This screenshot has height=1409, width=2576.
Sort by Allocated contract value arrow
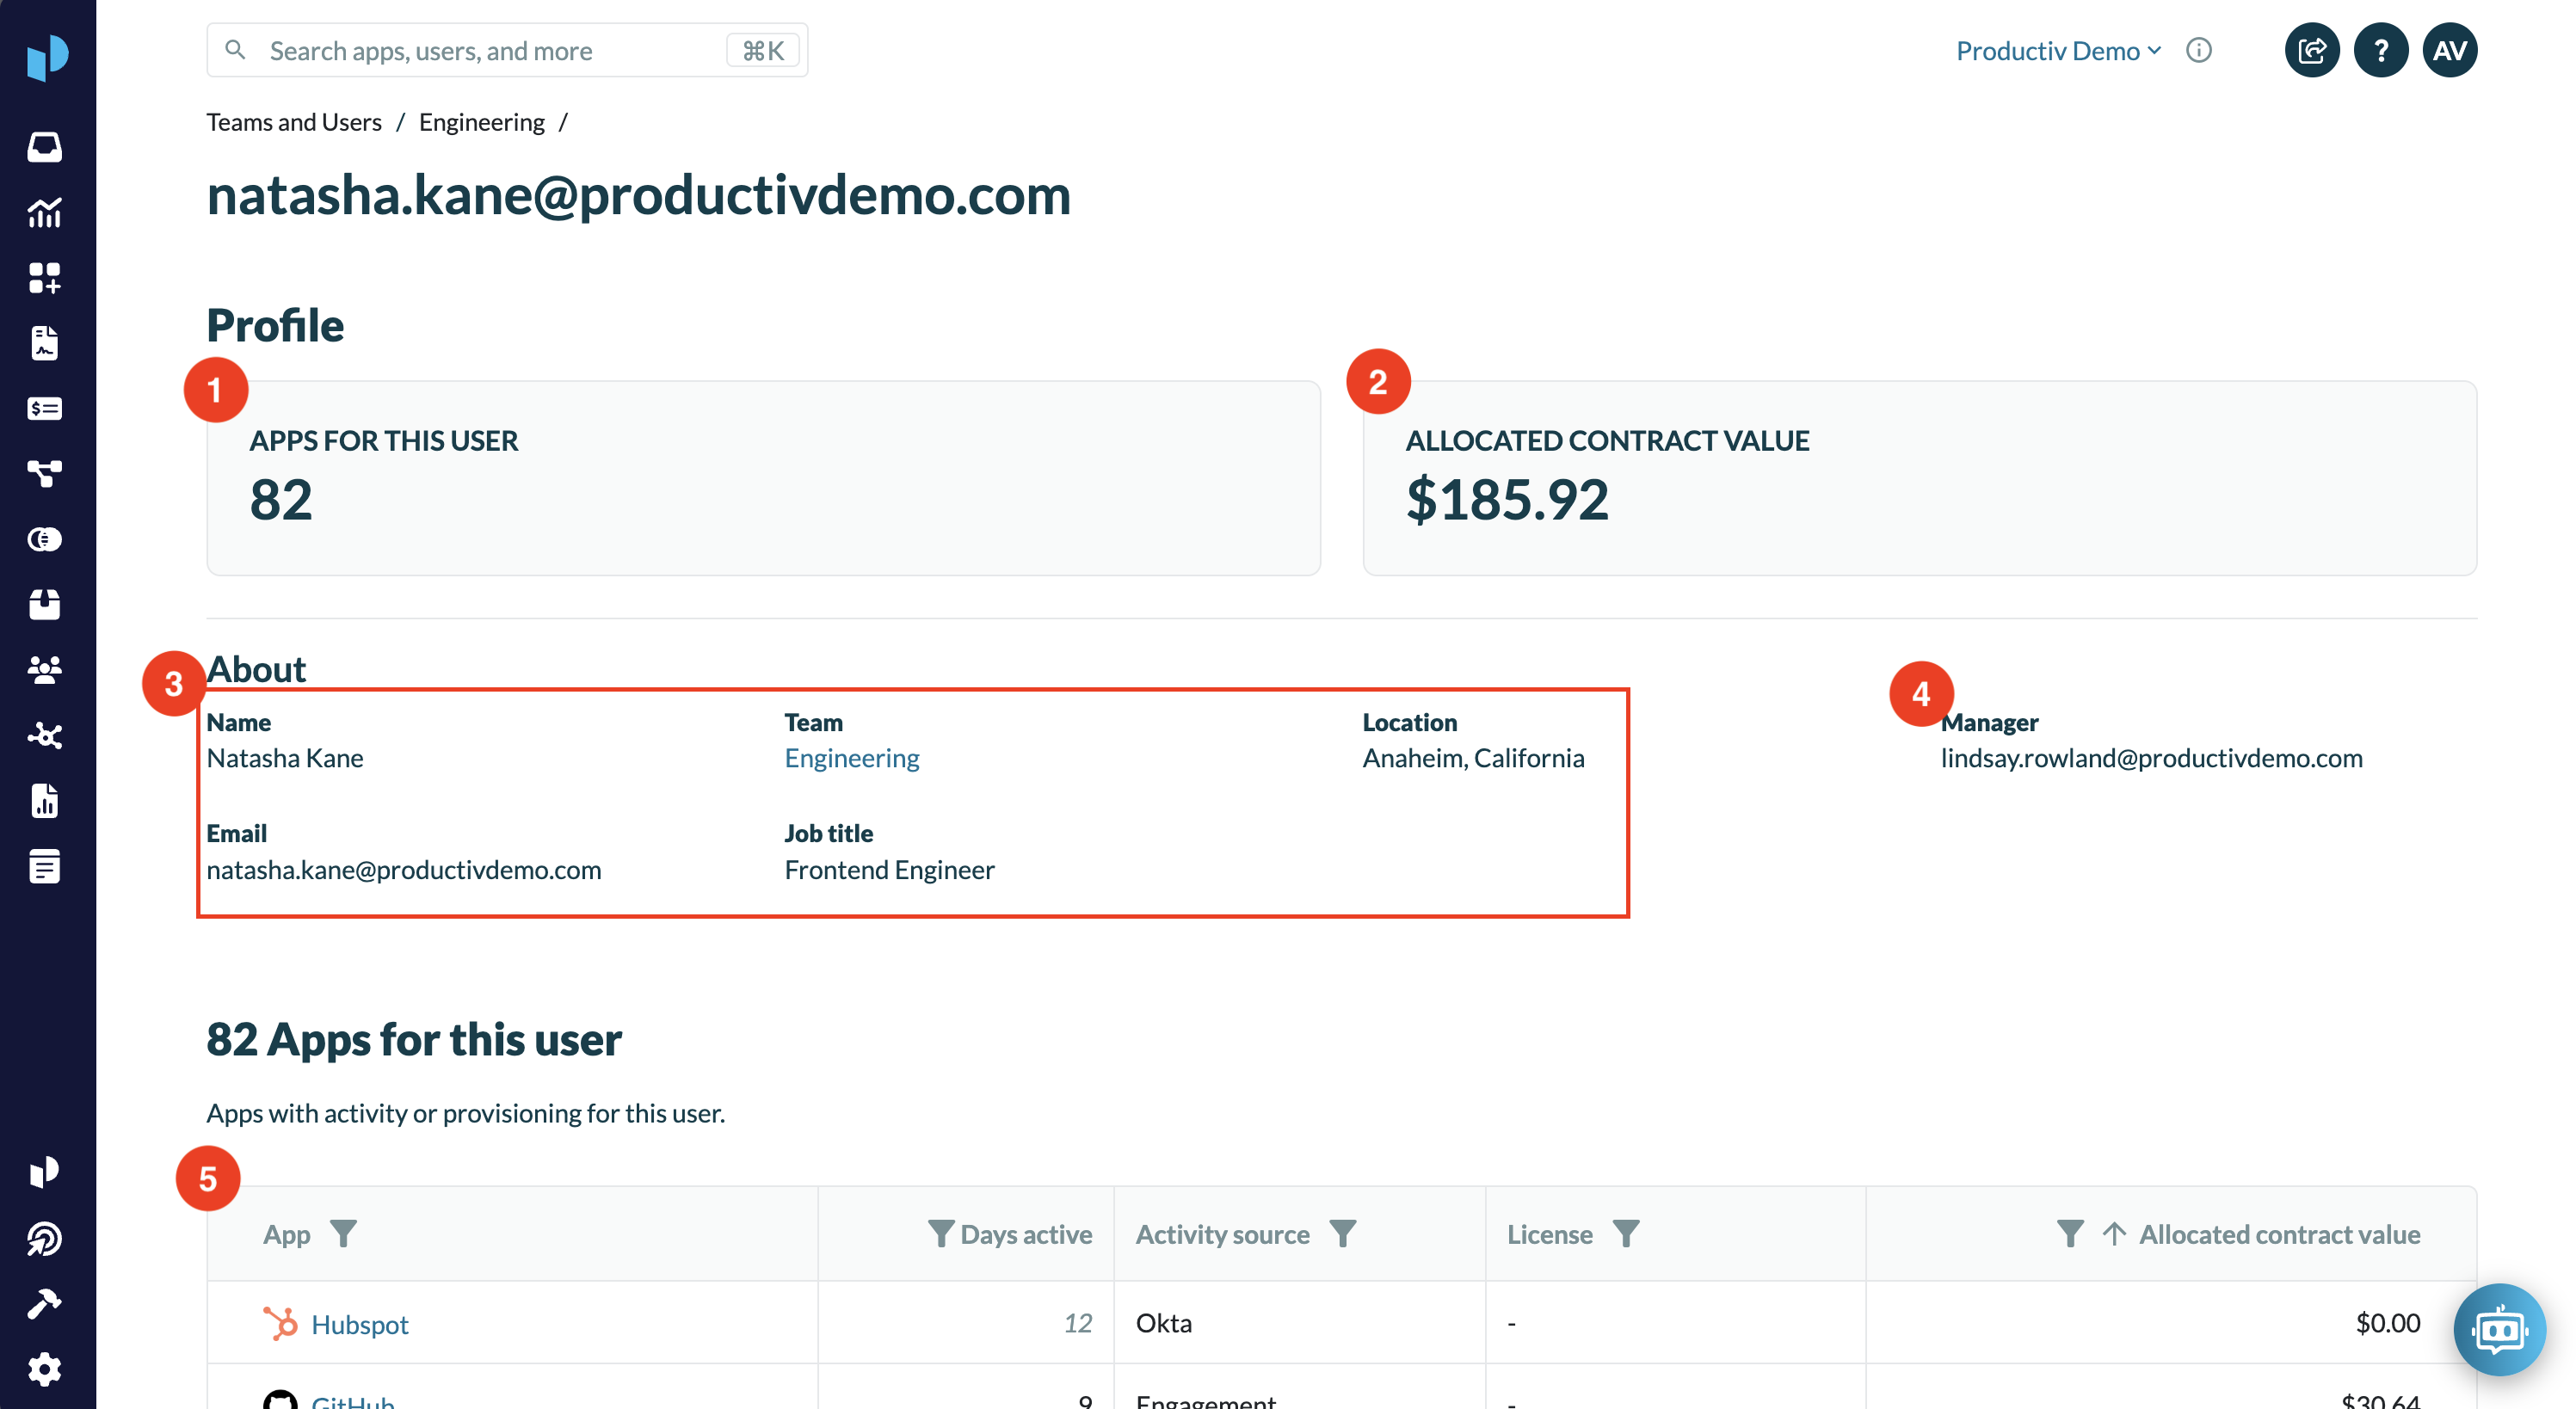point(2113,1234)
